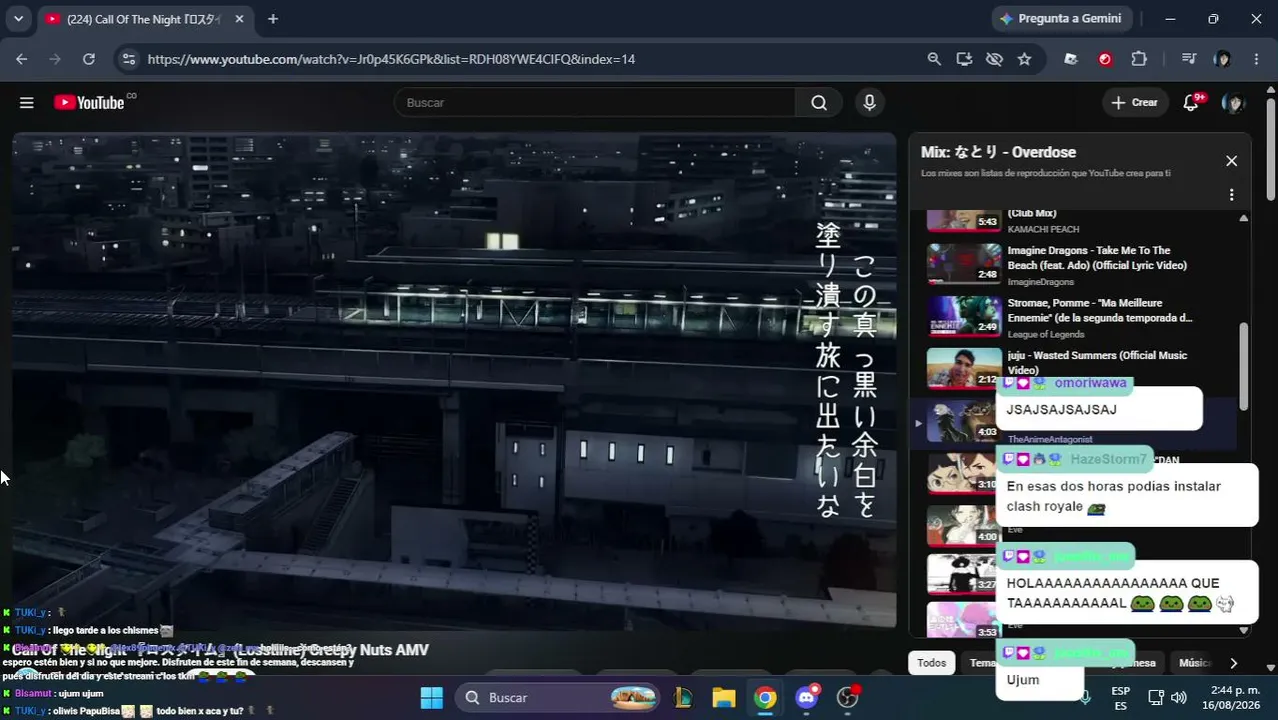Close the Mix playlist panel
This screenshot has height=720, width=1278.
tap(1231, 161)
